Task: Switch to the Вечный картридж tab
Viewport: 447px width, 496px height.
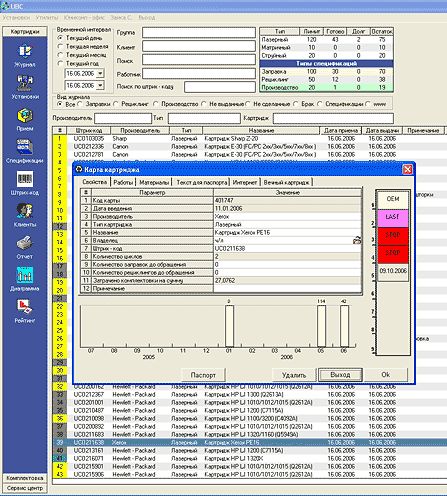Action: click(x=286, y=182)
